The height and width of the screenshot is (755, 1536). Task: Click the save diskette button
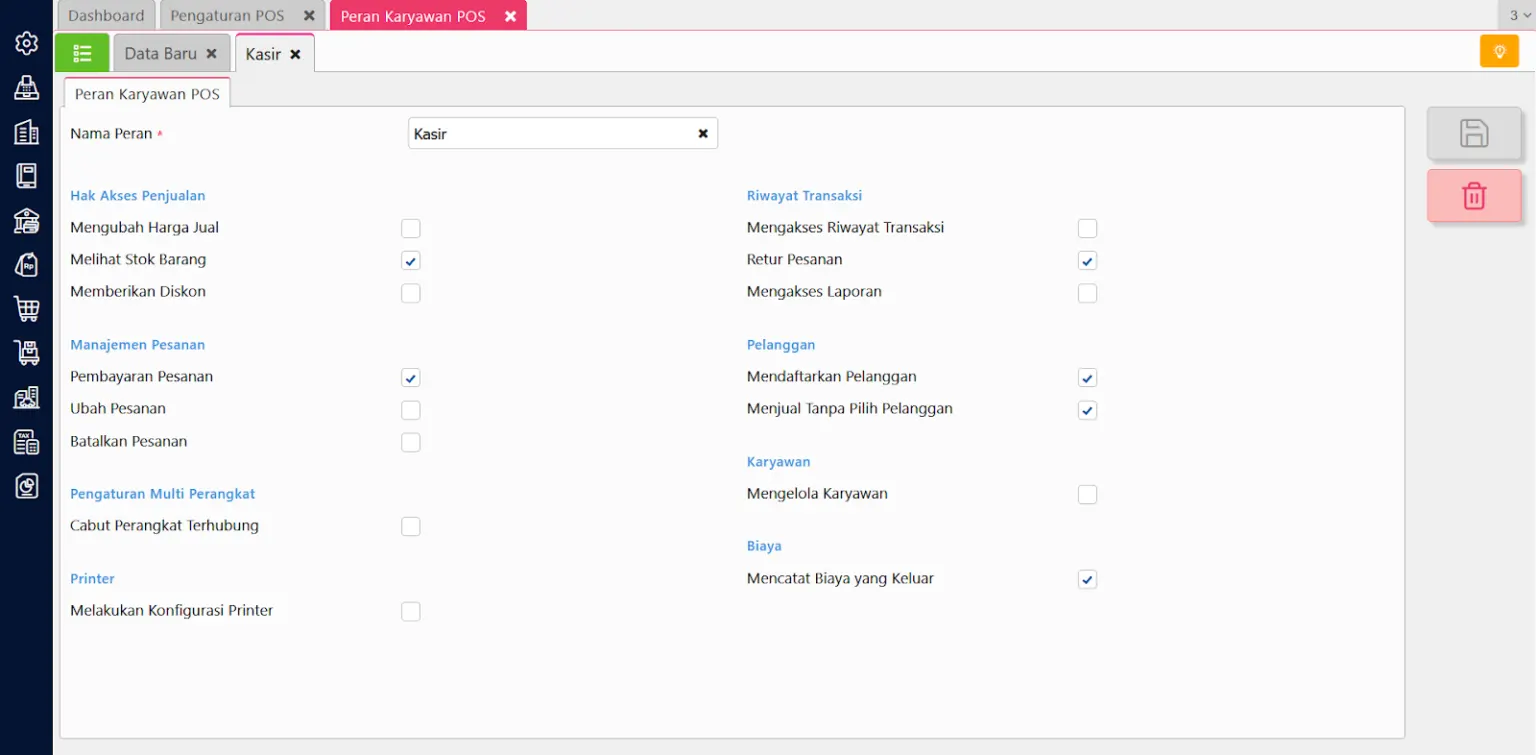pyautogui.click(x=1474, y=134)
